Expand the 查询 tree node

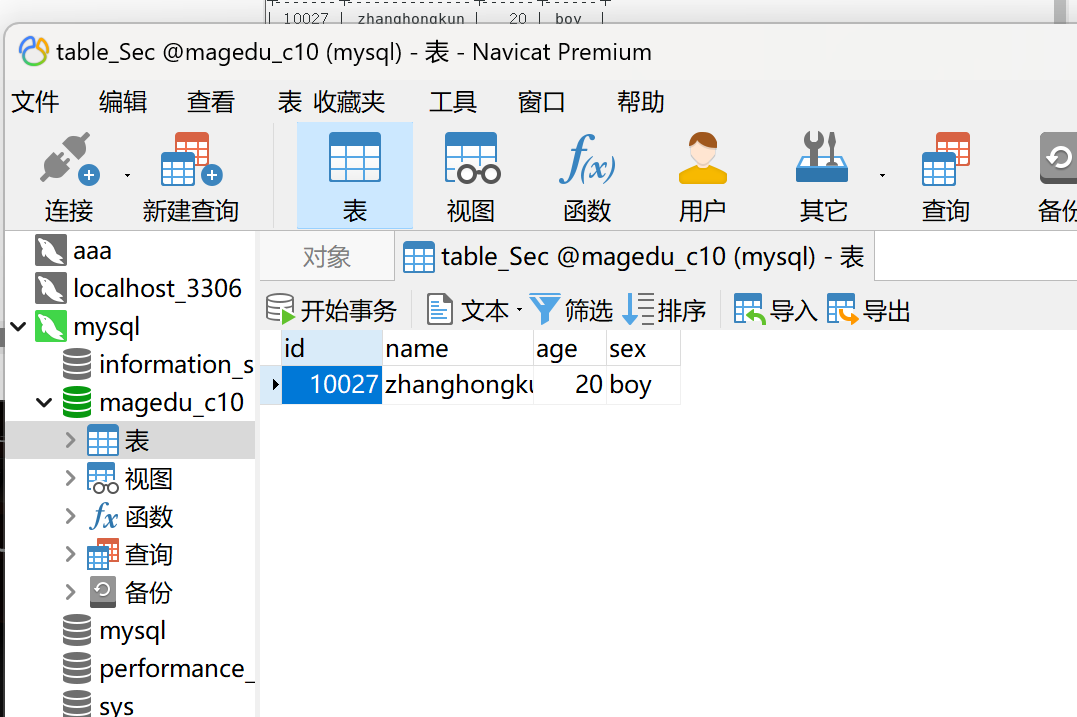(x=70, y=554)
